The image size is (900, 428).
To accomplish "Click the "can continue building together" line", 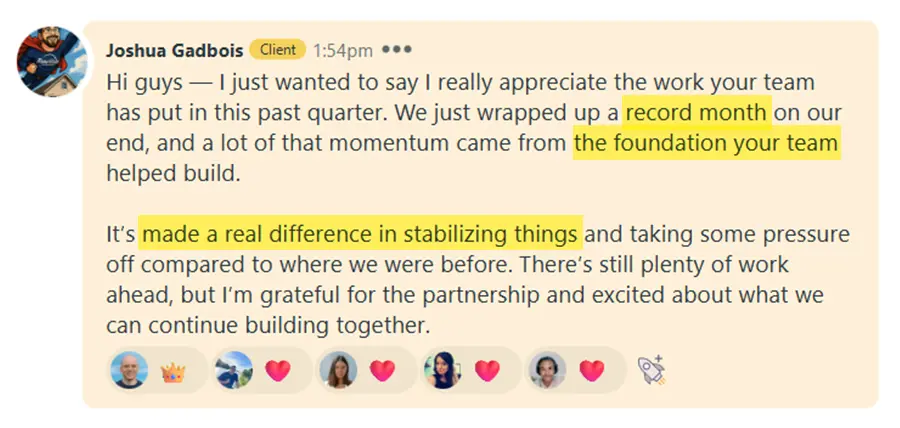I will pos(268,325).
